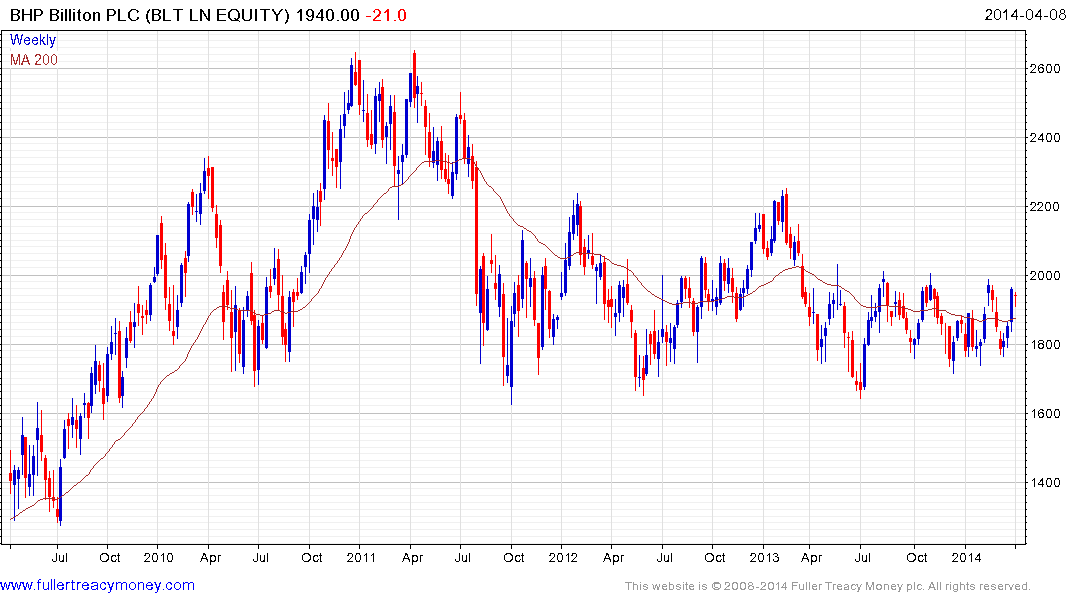The width and height of the screenshot is (1075, 600).
Task: Click the 2400 price axis label
Action: pyautogui.click(x=1046, y=138)
